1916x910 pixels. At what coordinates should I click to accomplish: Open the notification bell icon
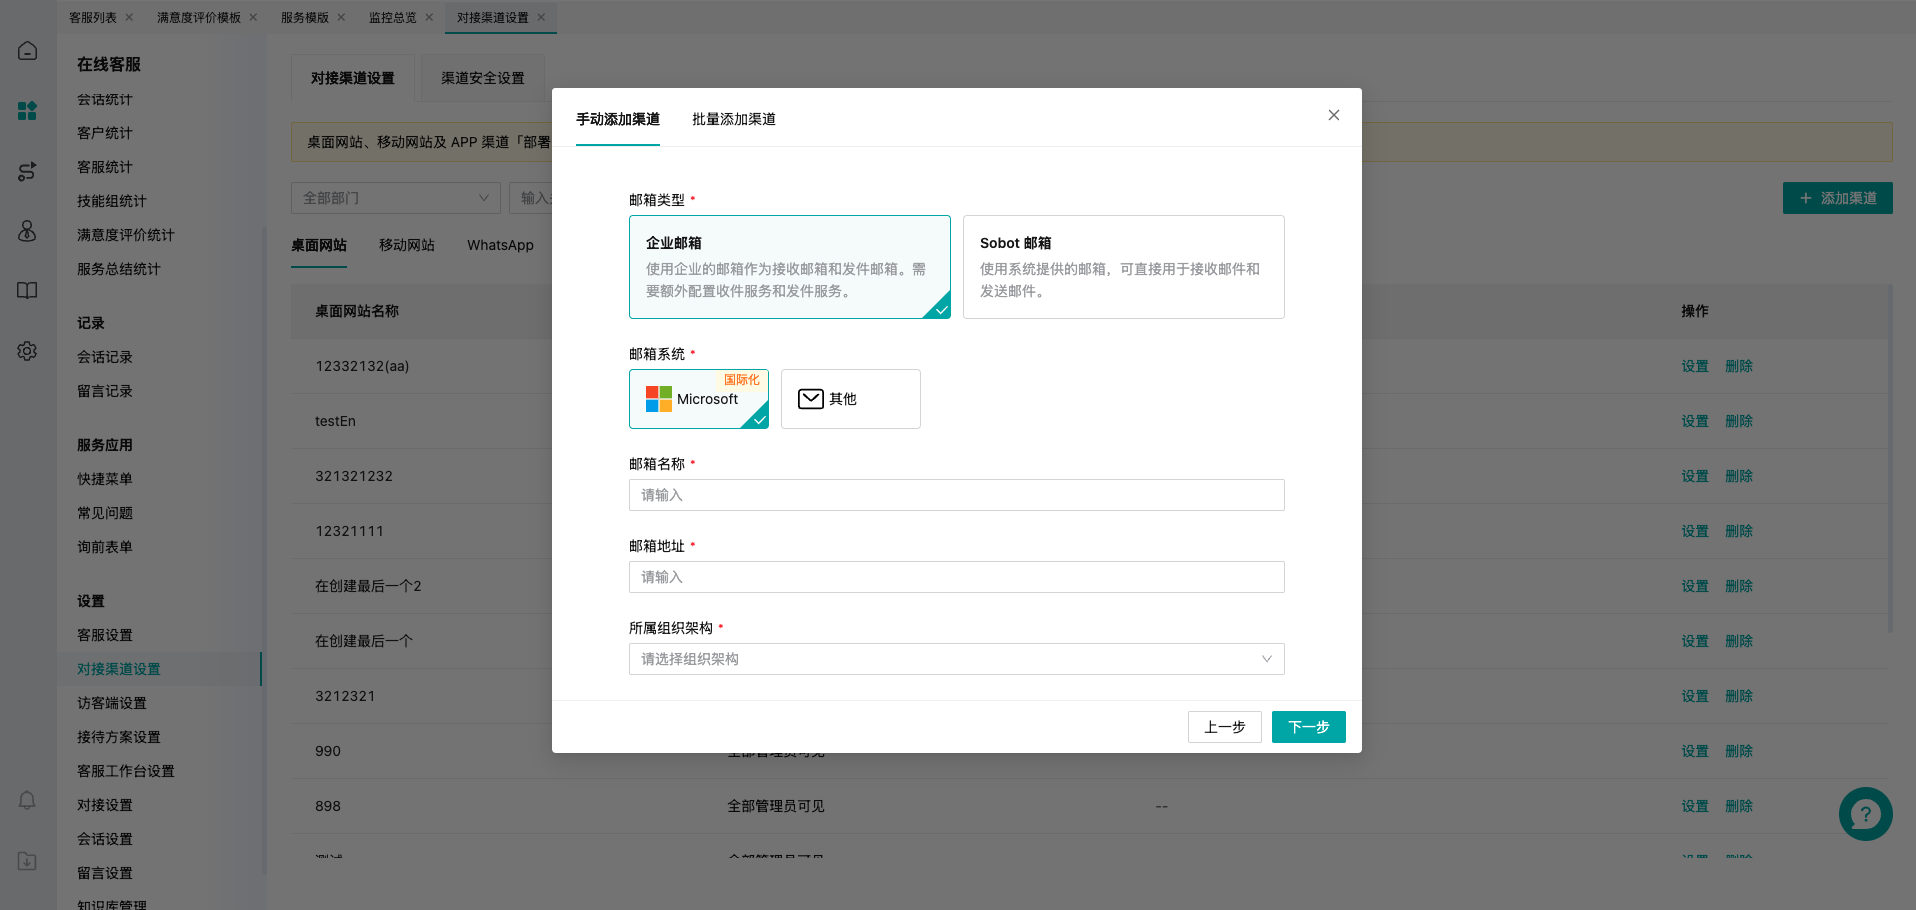tap(28, 800)
